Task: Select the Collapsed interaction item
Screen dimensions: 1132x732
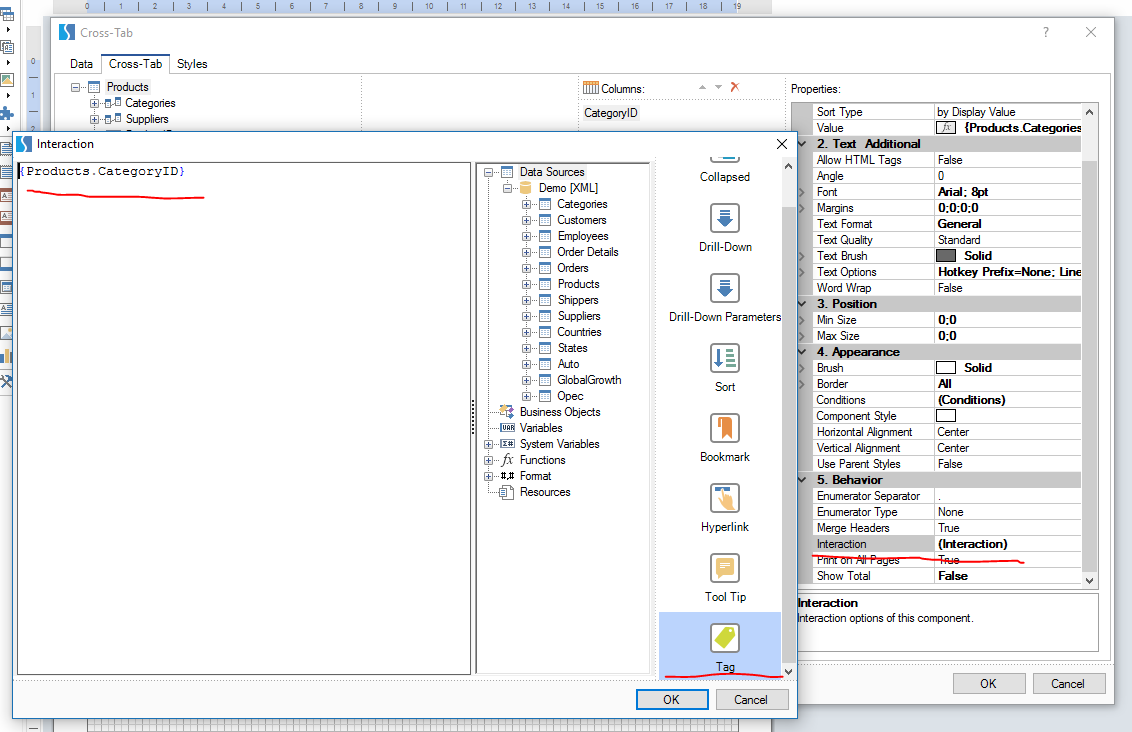Action: (x=725, y=171)
